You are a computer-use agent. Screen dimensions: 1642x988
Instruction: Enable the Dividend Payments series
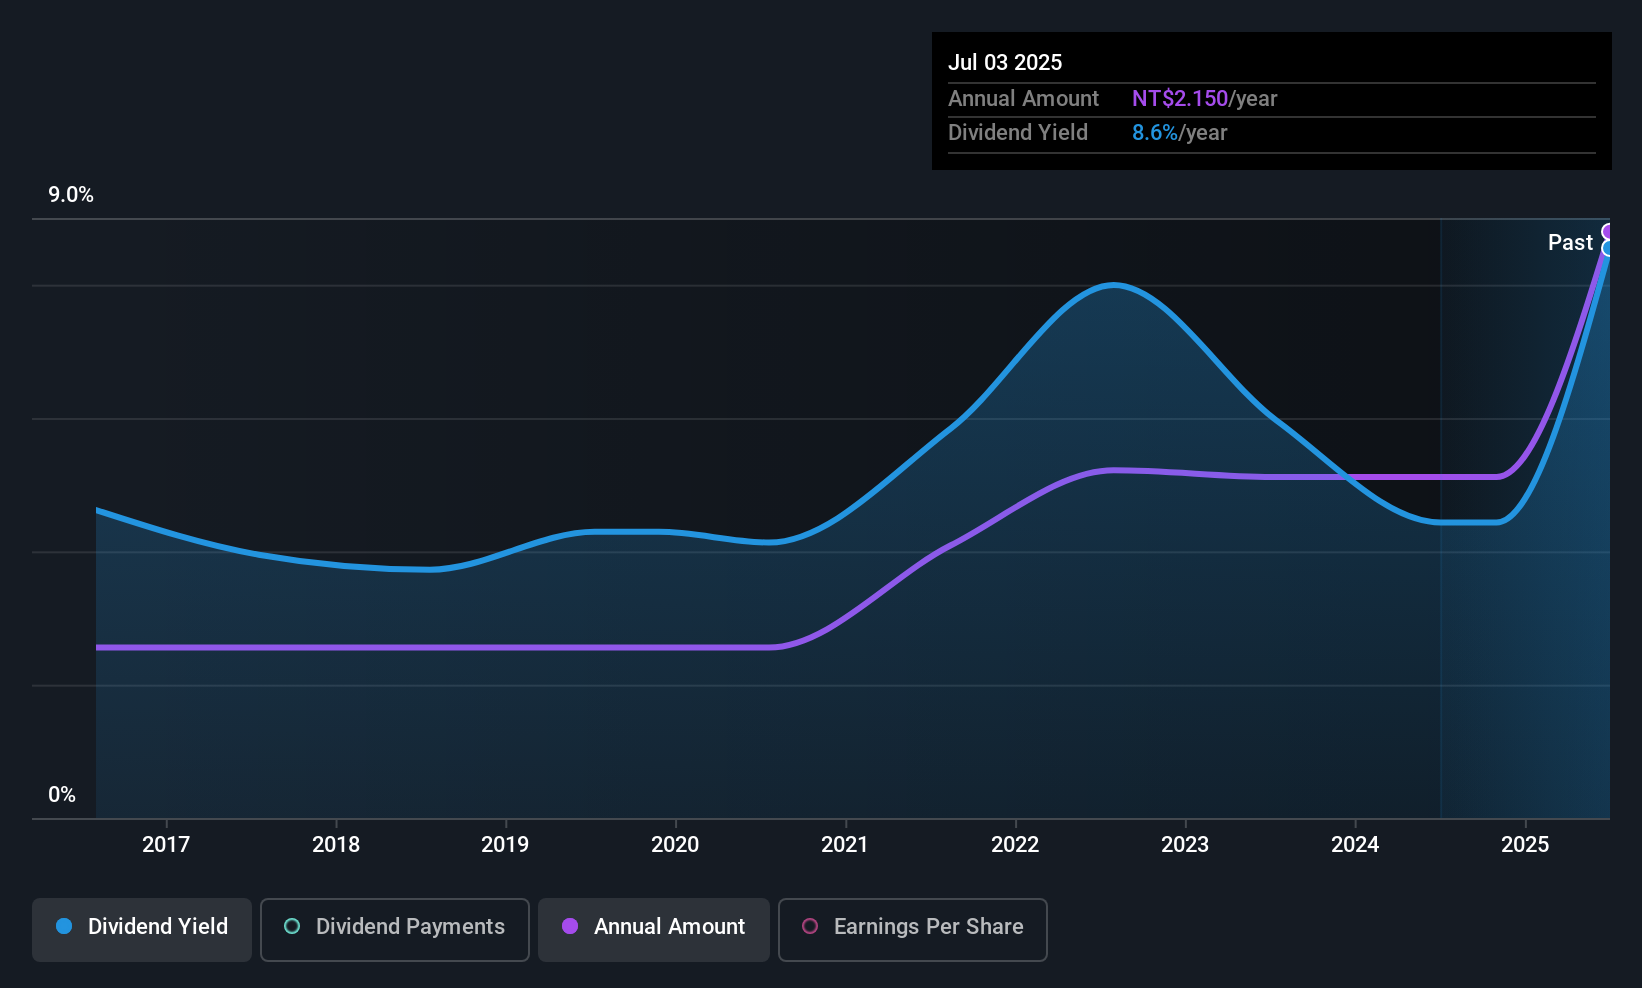(394, 928)
